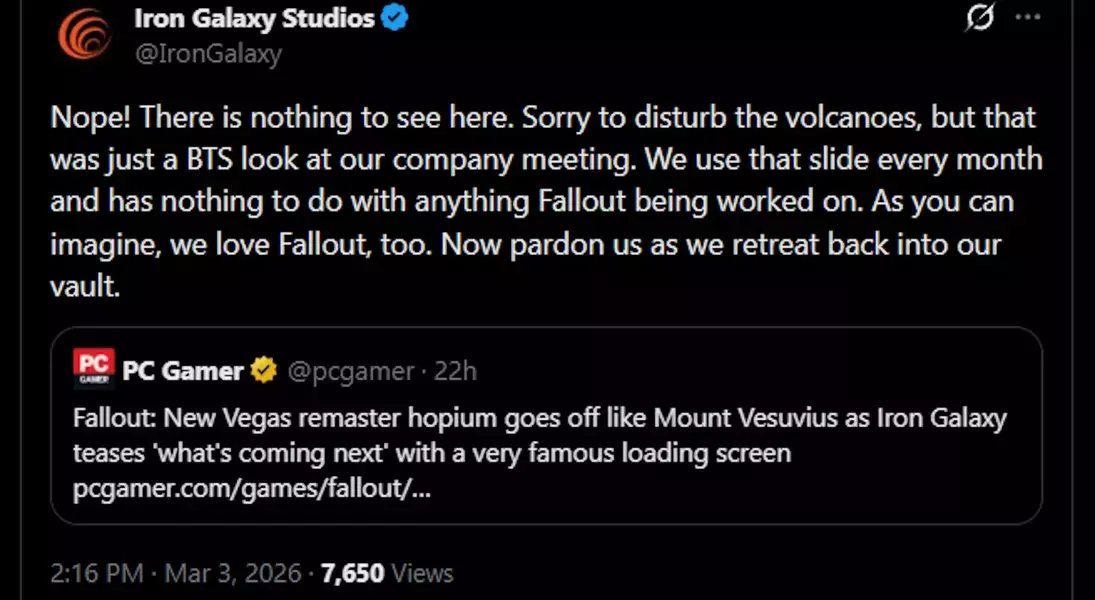The width and height of the screenshot is (1095, 600).
Task: Click the 2:16 PM post time
Action: pyautogui.click(x=96, y=573)
